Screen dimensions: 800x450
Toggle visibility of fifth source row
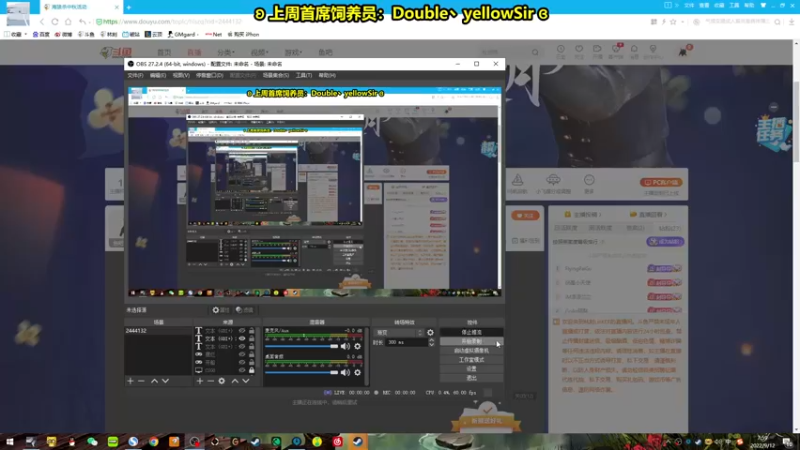point(242,362)
